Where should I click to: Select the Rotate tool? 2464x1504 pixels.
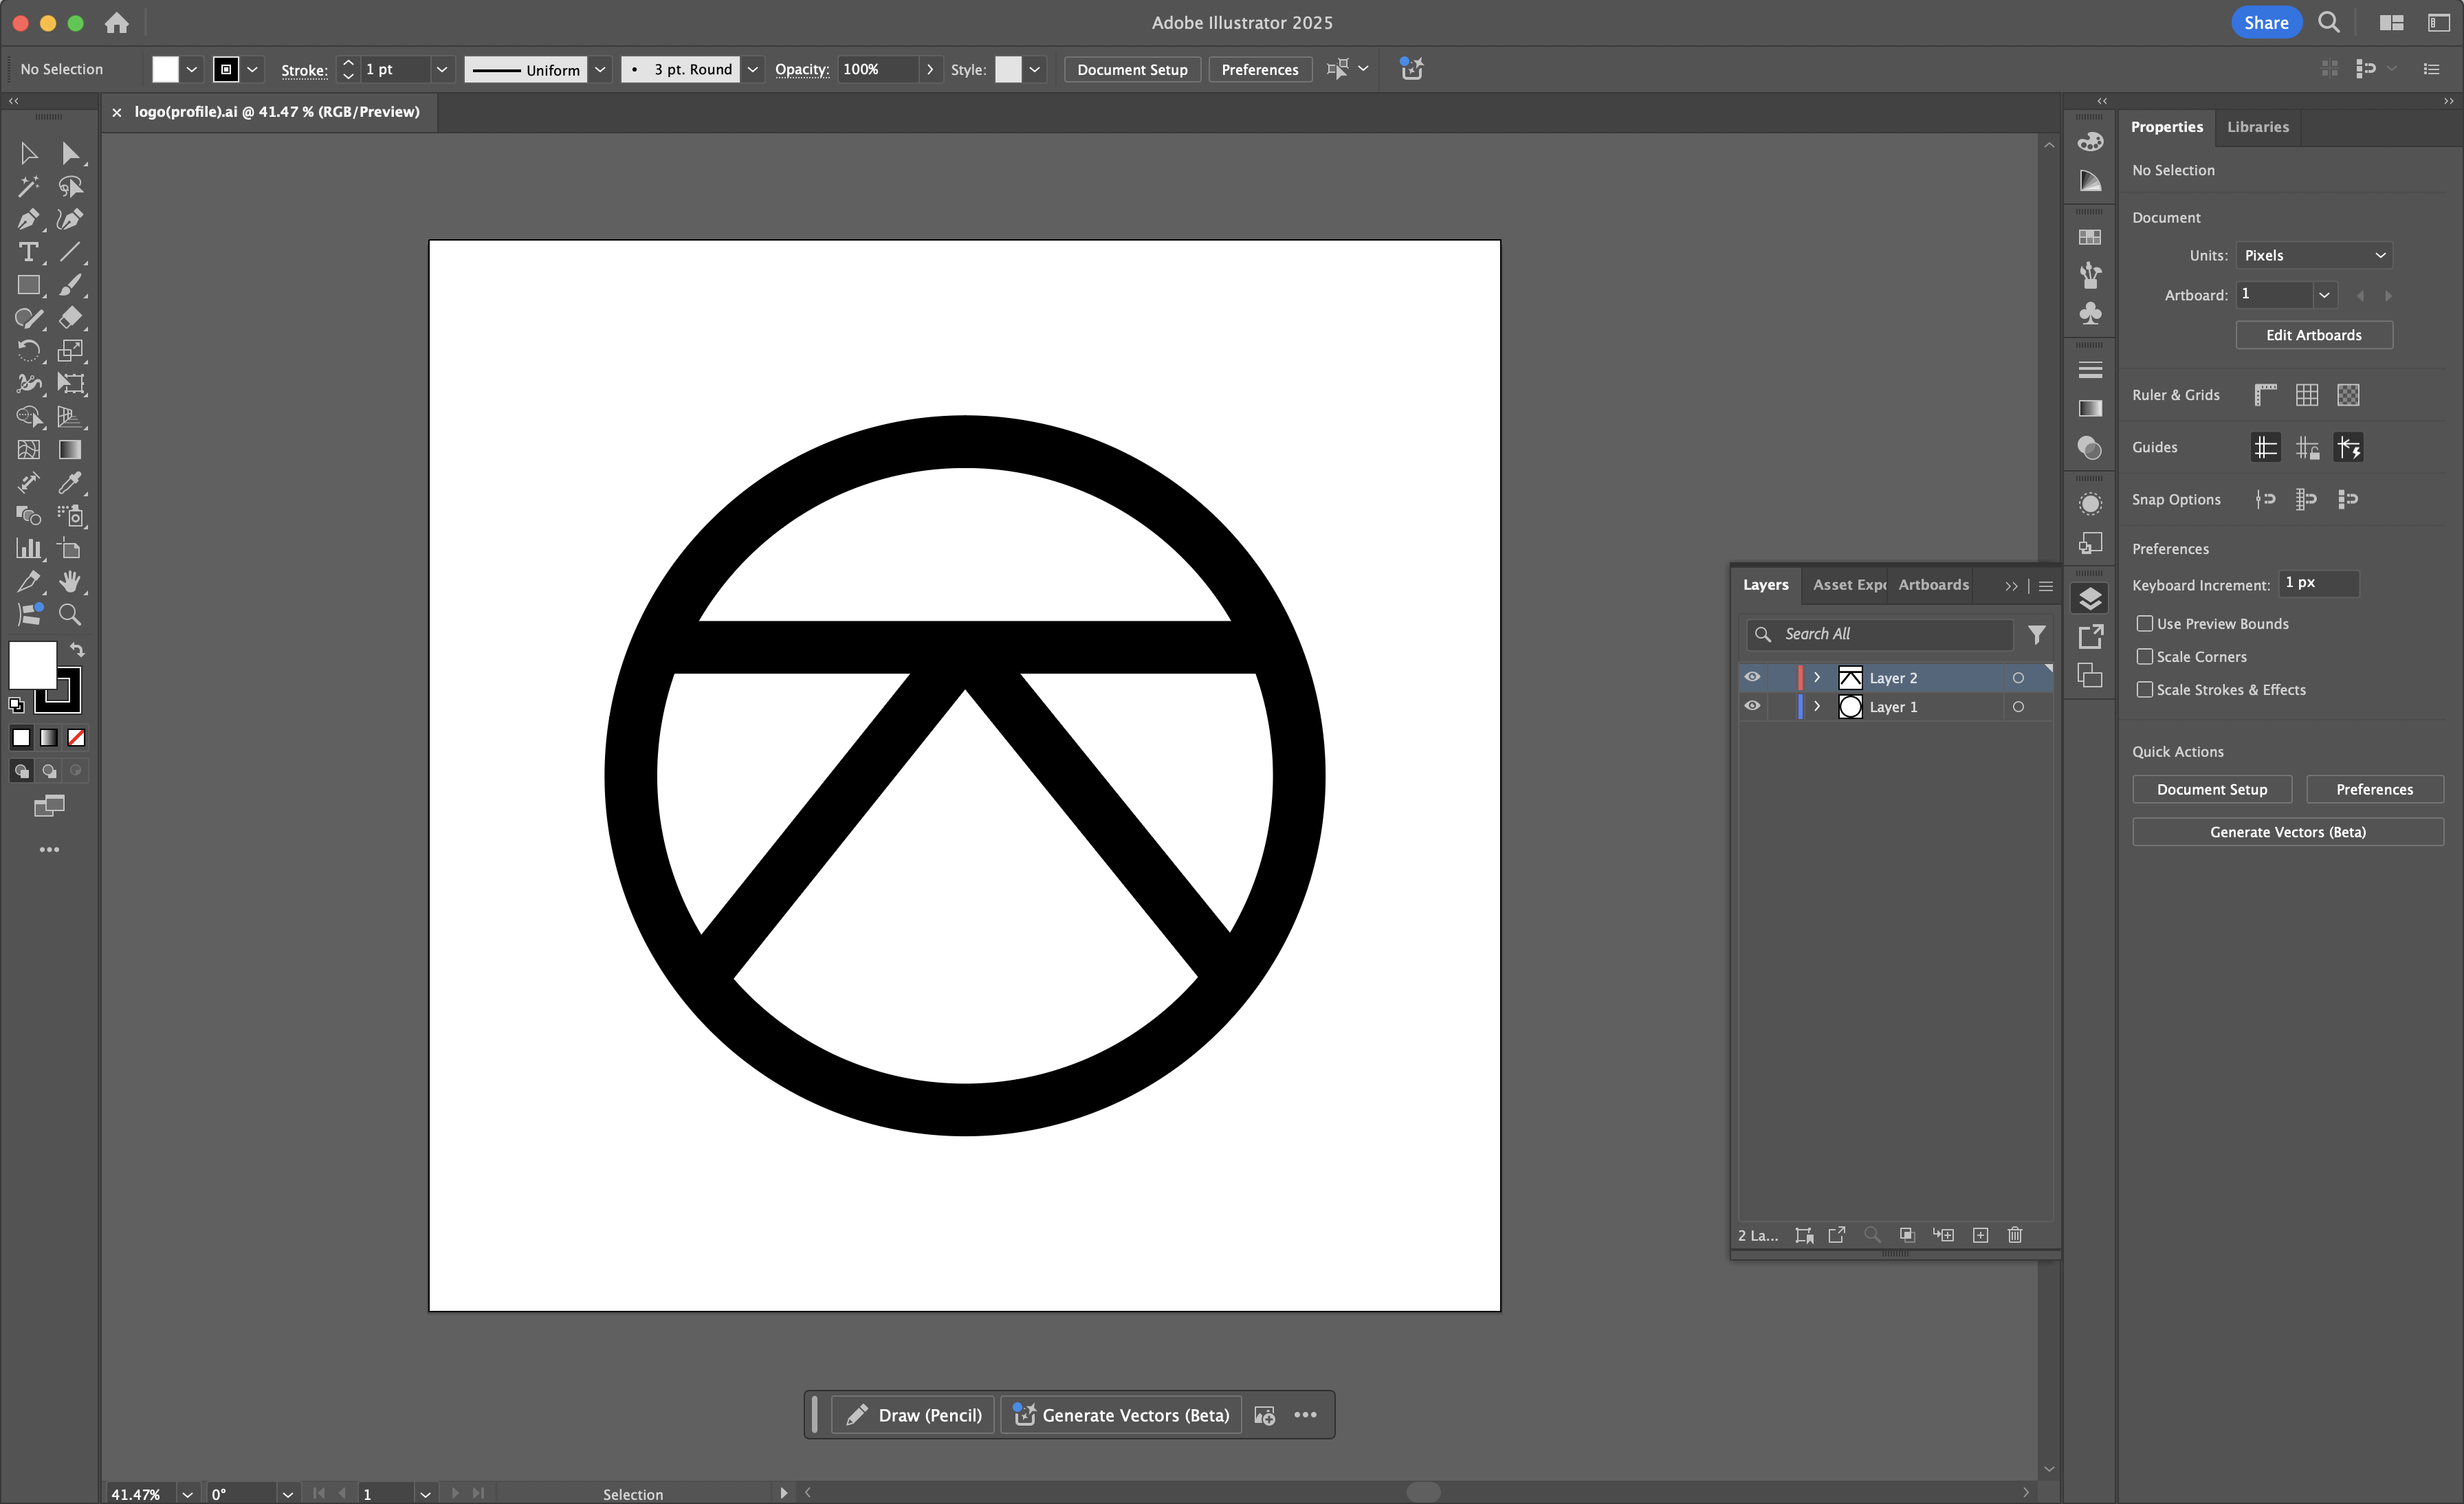point(28,351)
